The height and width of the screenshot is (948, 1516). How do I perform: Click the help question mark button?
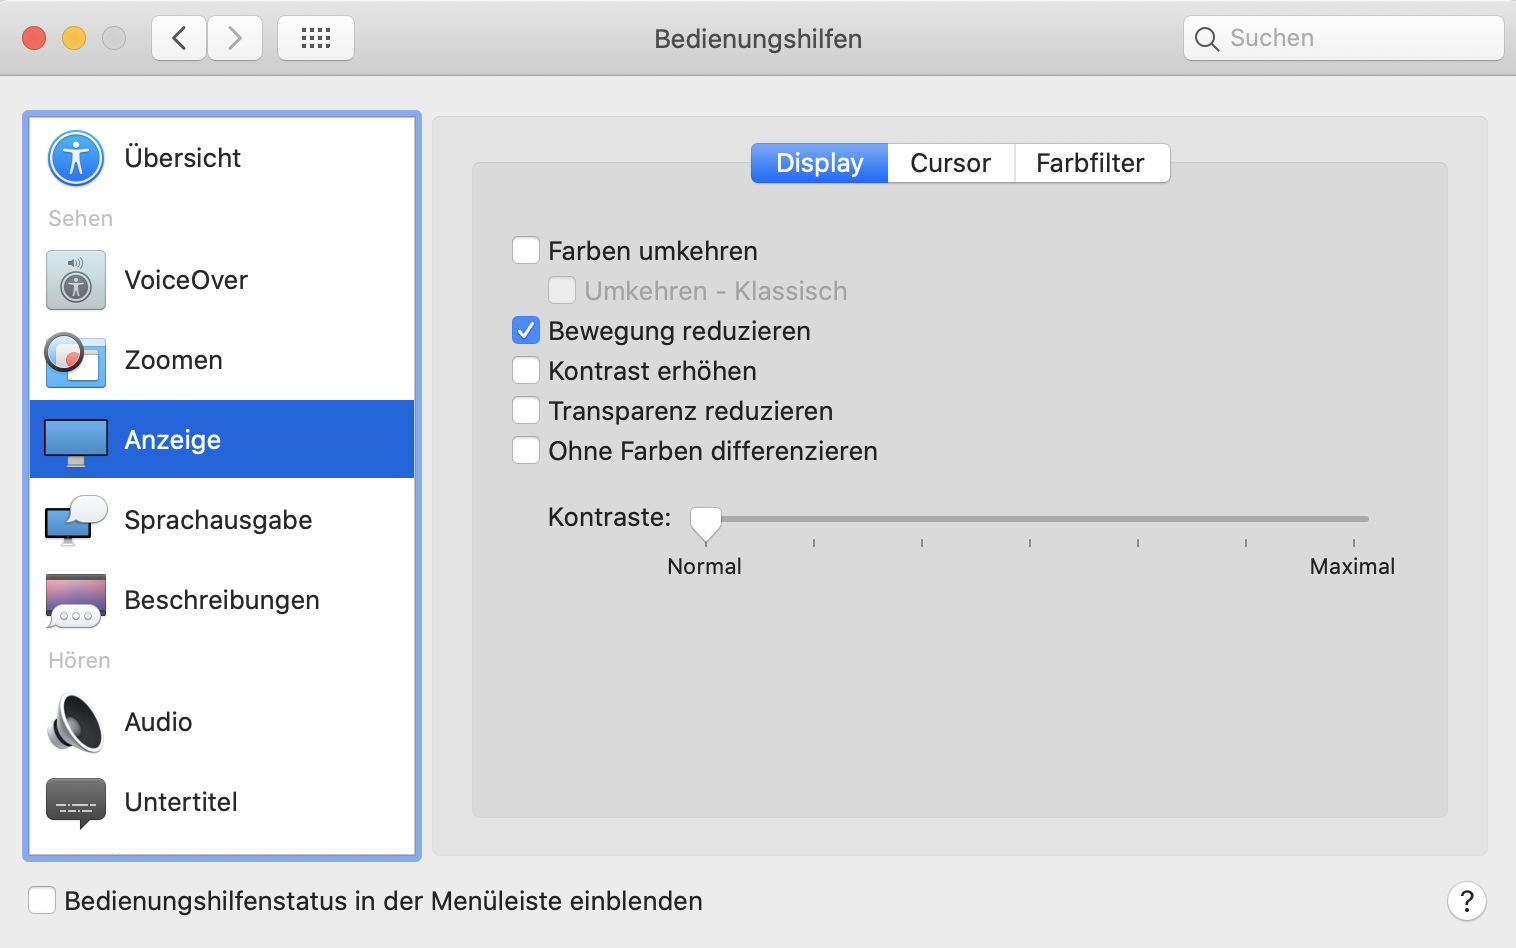tap(1466, 901)
